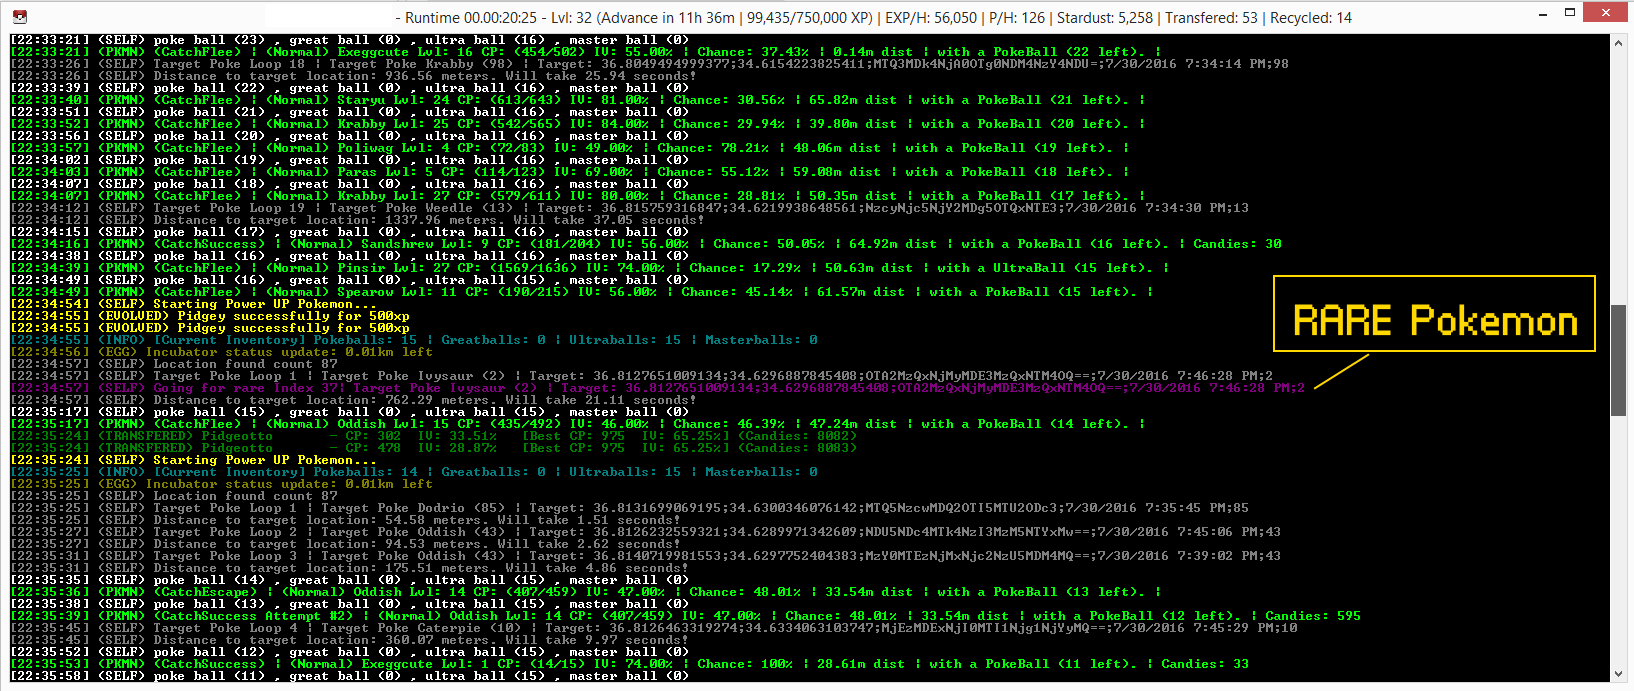Select the Poliwag Lvl: 4 CatchFlee line
Screen dimensions: 1634x691
570,148
